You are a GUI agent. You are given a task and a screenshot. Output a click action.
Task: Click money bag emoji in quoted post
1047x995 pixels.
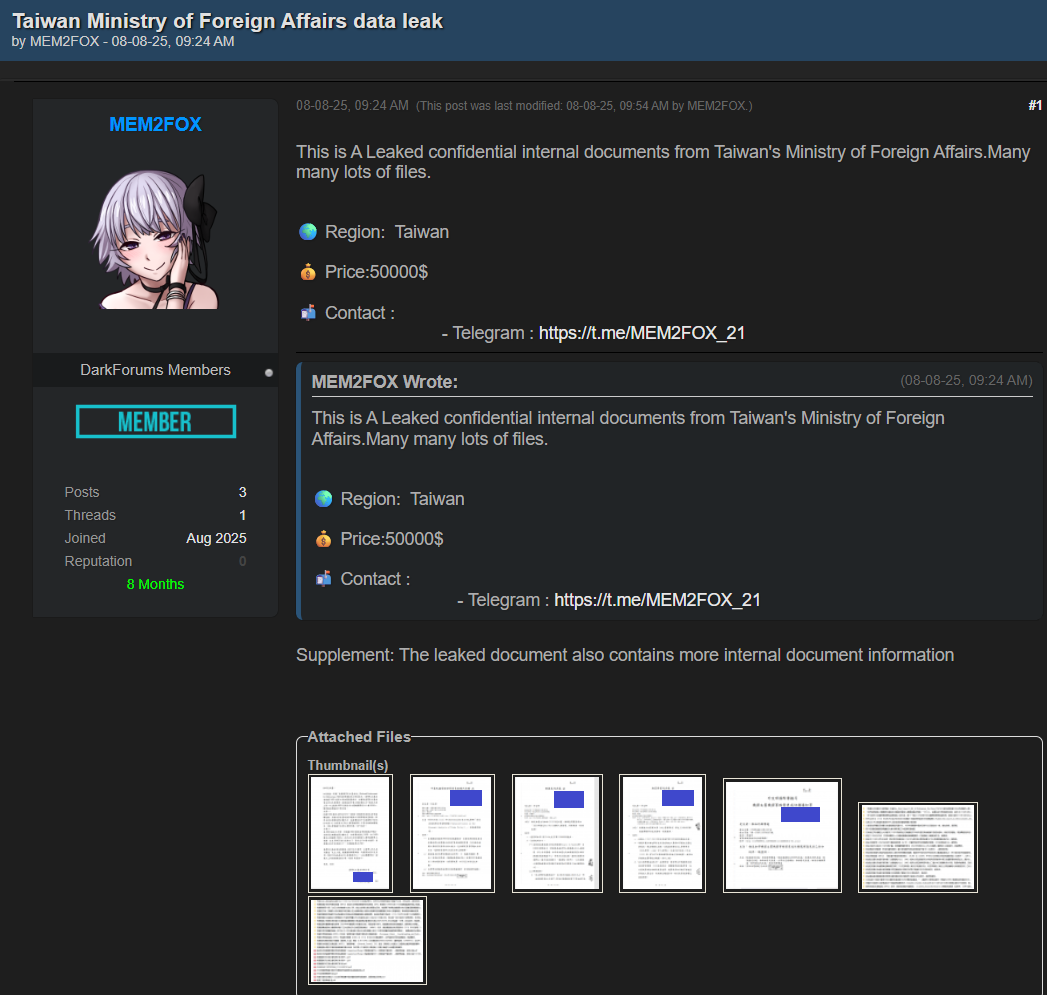(323, 539)
